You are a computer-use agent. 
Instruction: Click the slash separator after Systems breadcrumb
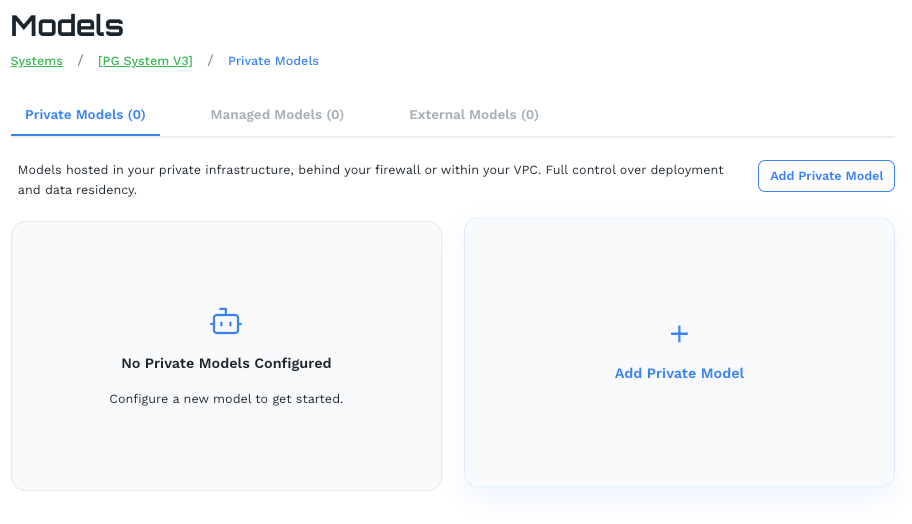click(x=80, y=61)
